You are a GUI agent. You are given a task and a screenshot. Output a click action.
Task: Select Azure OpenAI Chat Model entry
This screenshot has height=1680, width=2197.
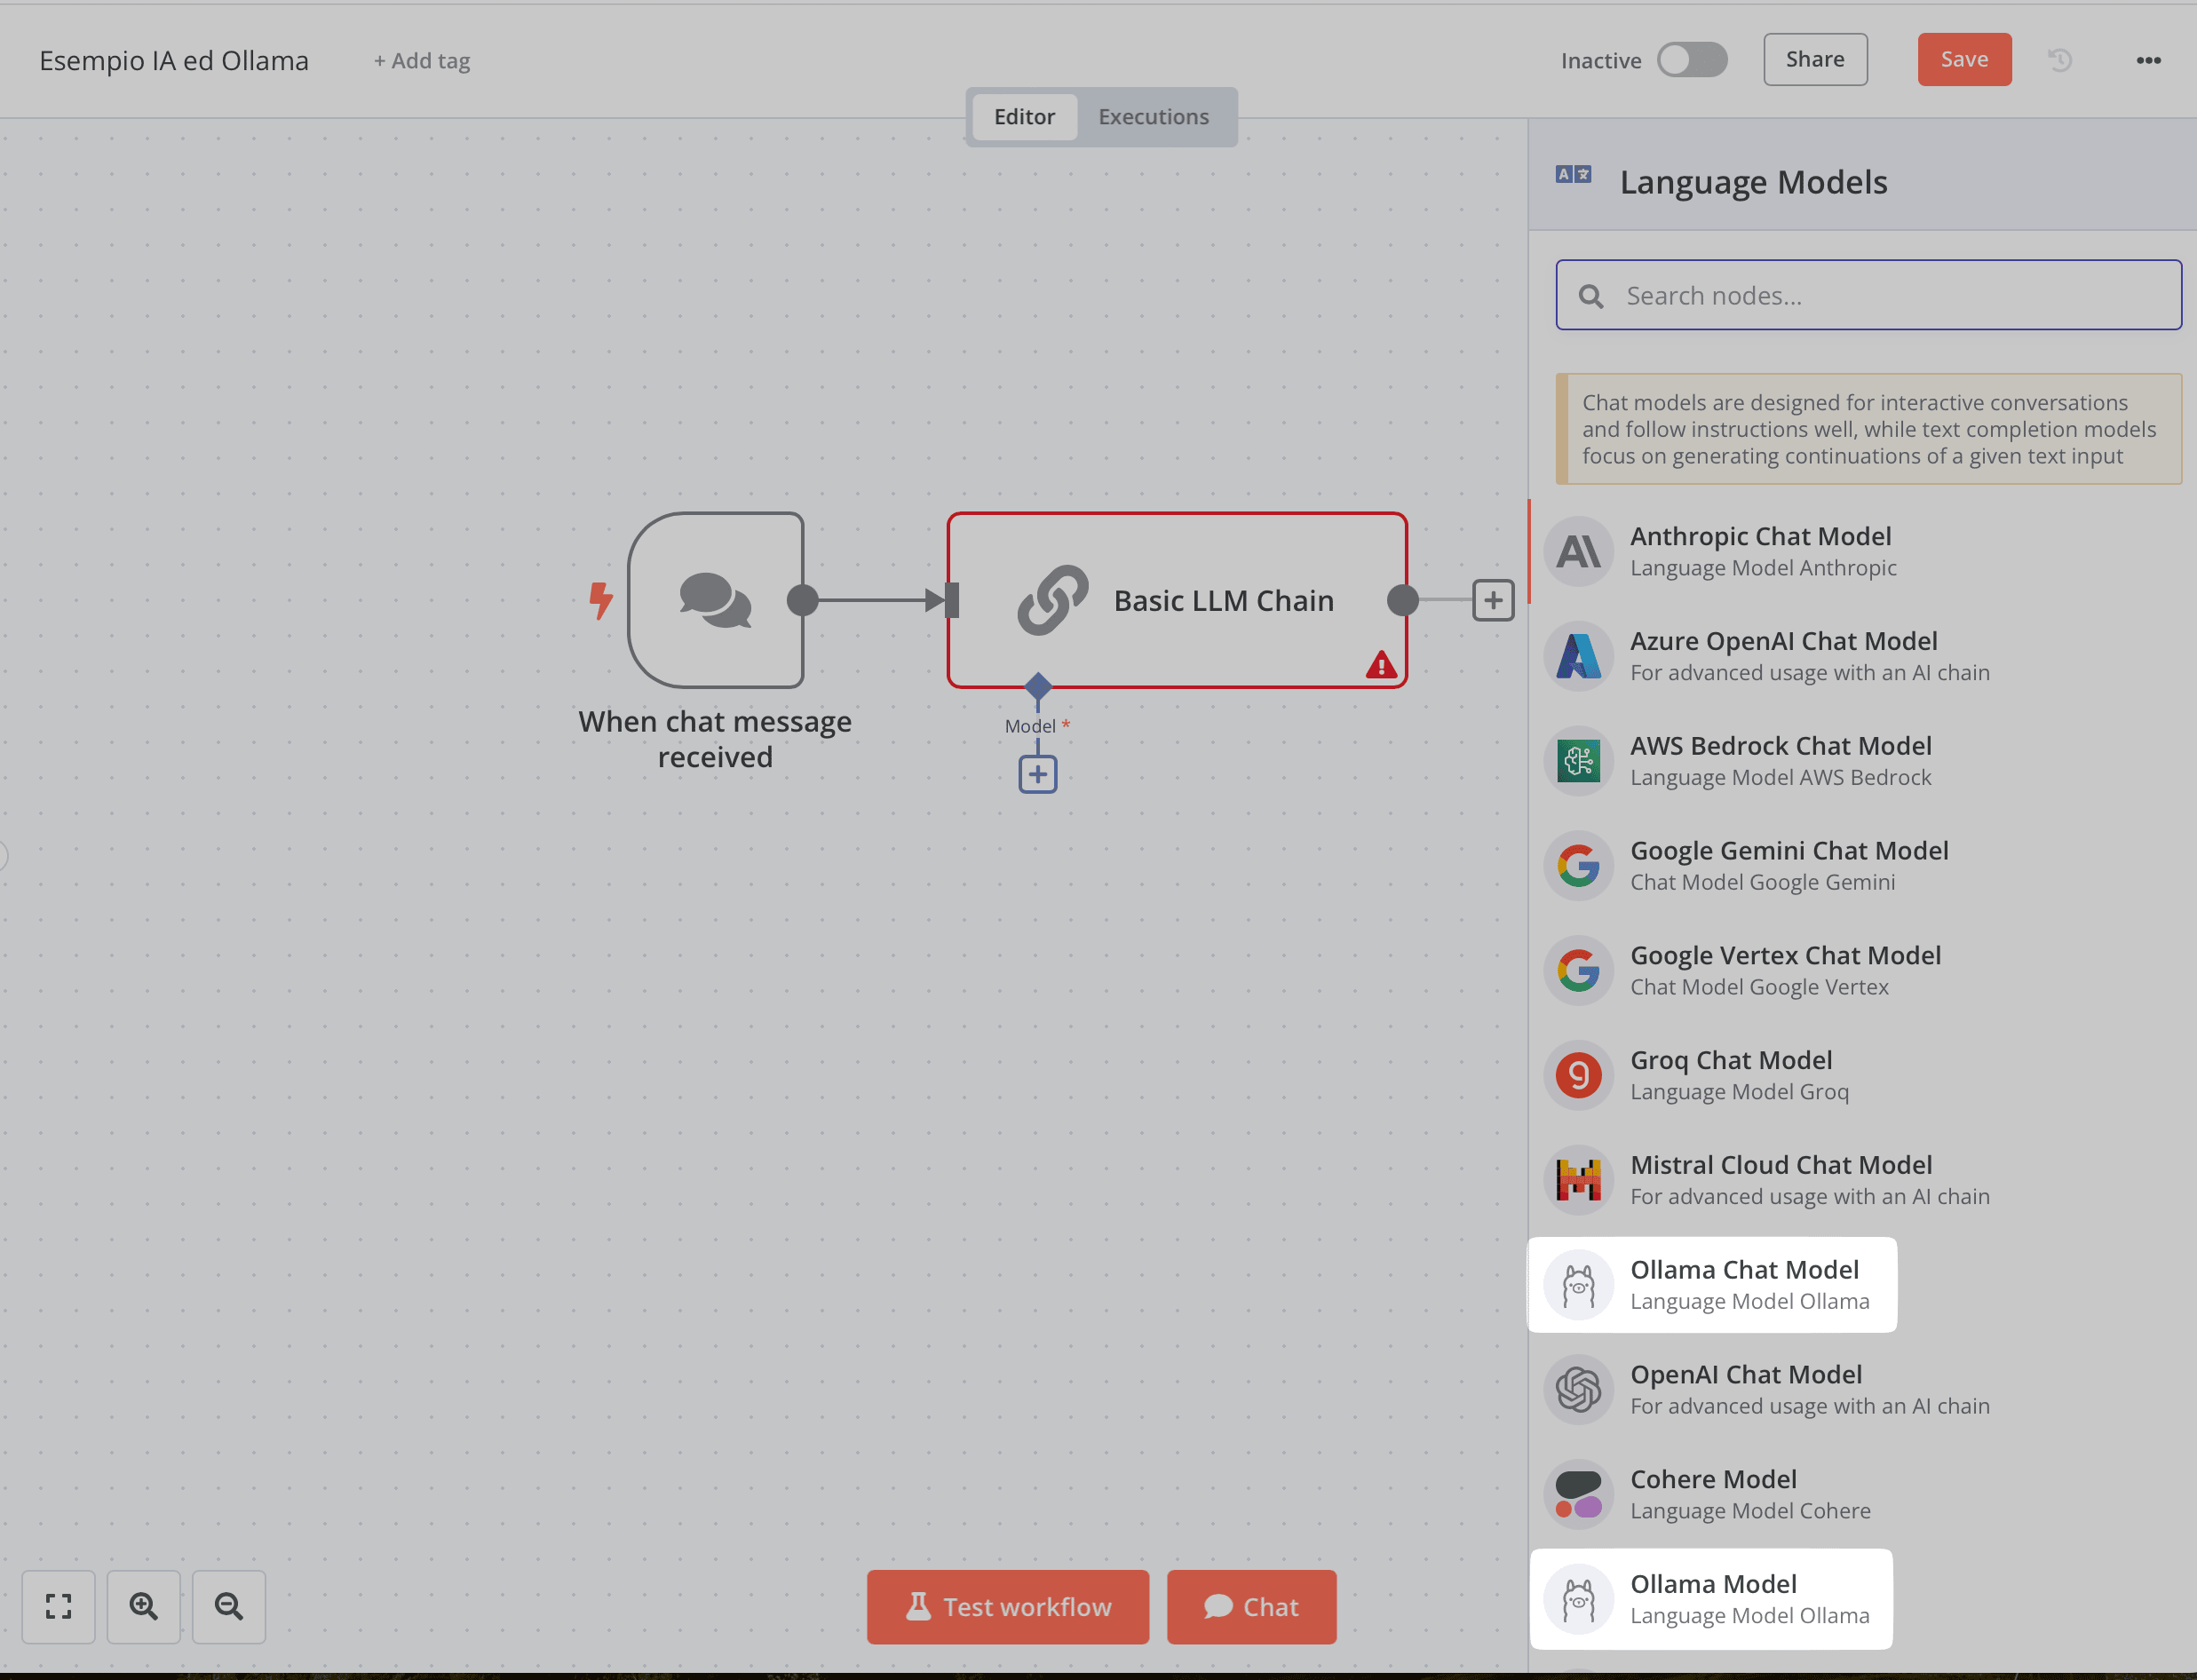point(1861,656)
